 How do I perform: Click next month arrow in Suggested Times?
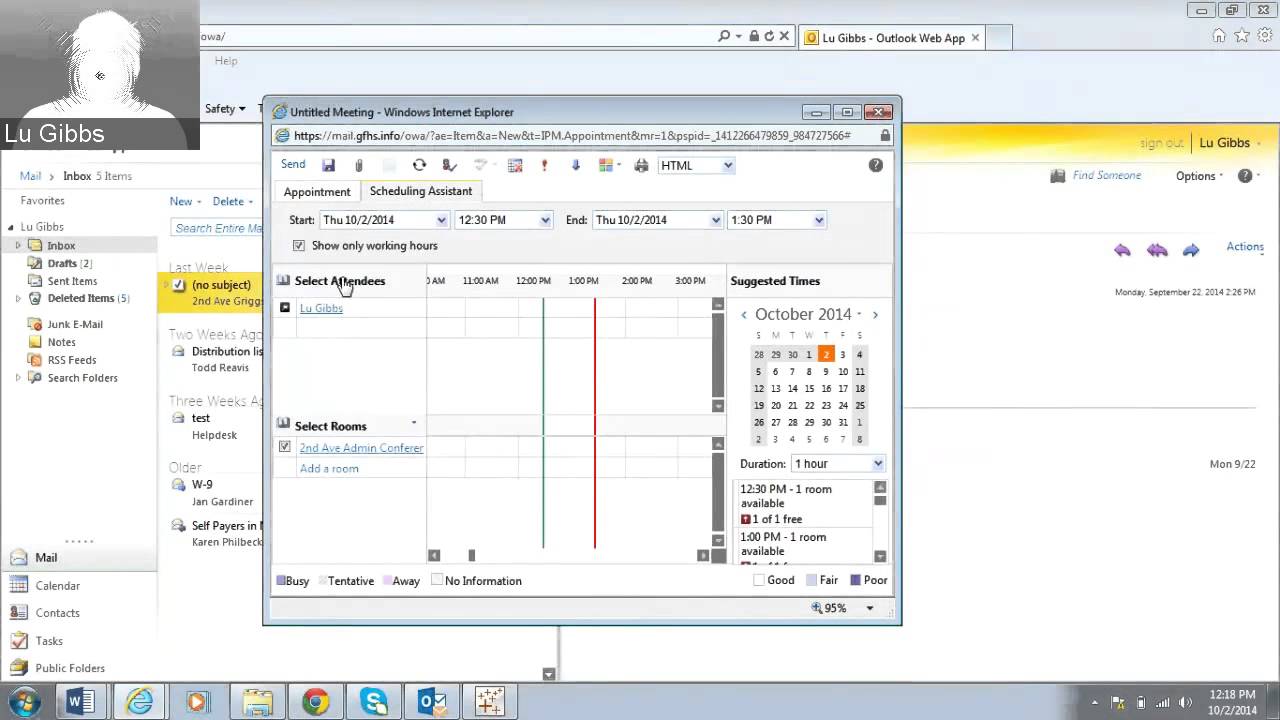coord(875,315)
